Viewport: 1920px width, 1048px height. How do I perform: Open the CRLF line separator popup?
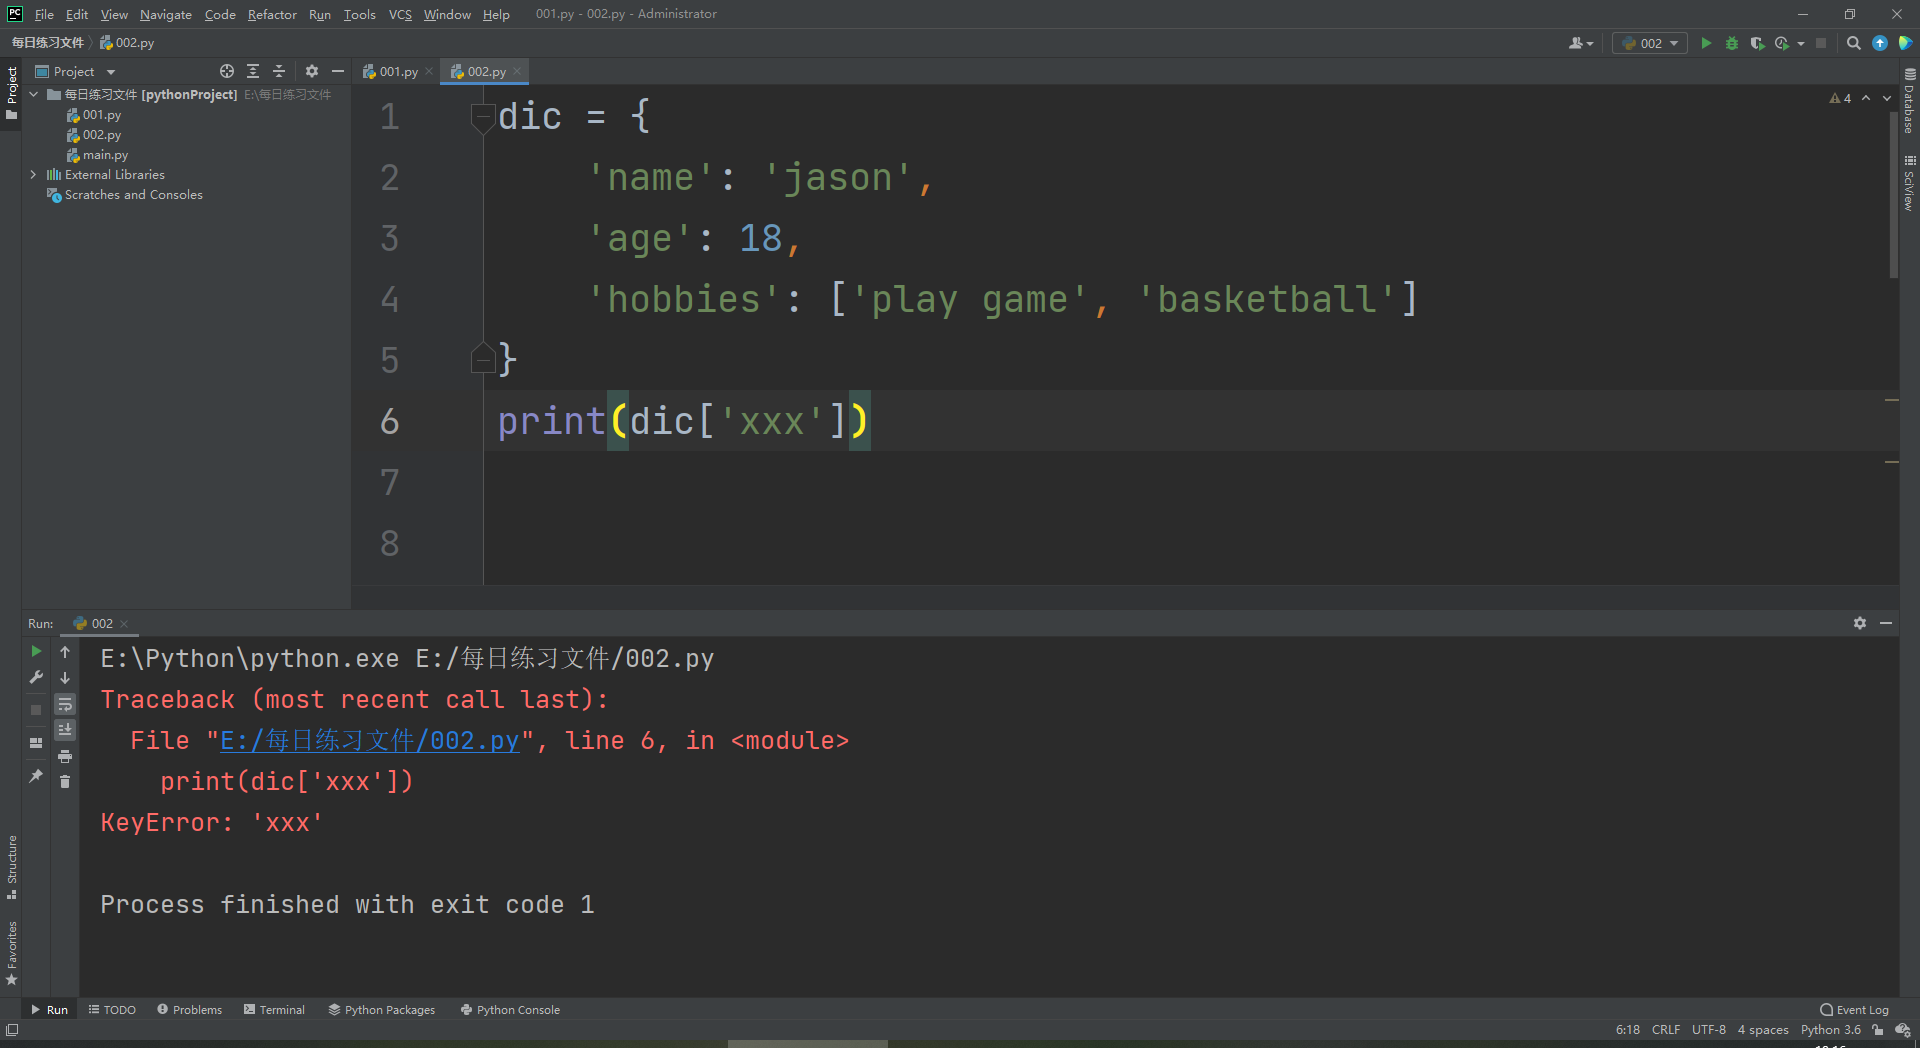[x=1666, y=1030]
